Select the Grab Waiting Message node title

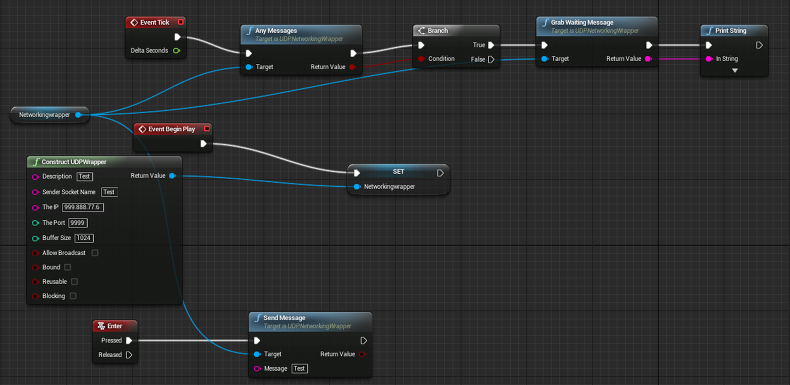click(582, 23)
